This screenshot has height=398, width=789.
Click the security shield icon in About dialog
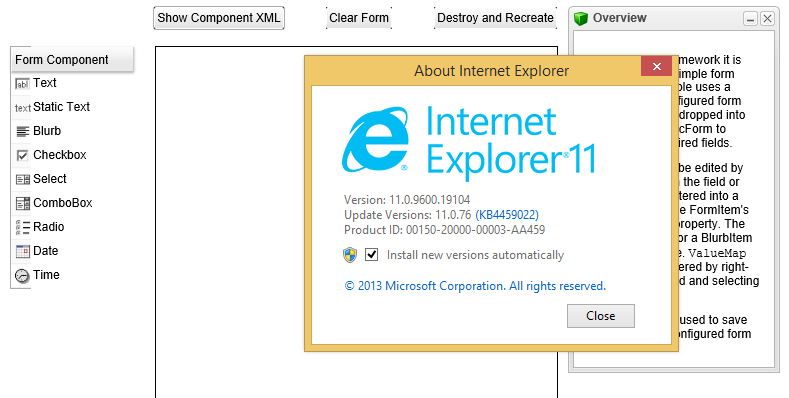(x=350, y=255)
